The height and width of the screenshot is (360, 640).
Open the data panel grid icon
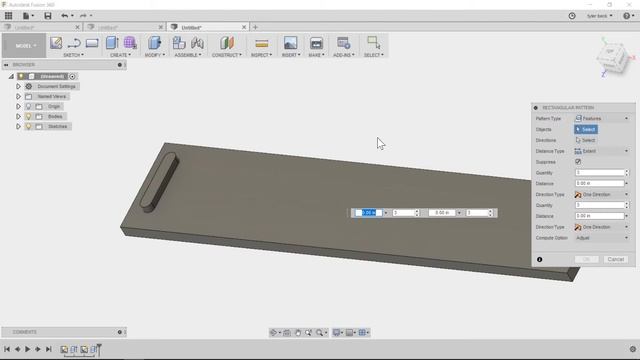click(8, 16)
